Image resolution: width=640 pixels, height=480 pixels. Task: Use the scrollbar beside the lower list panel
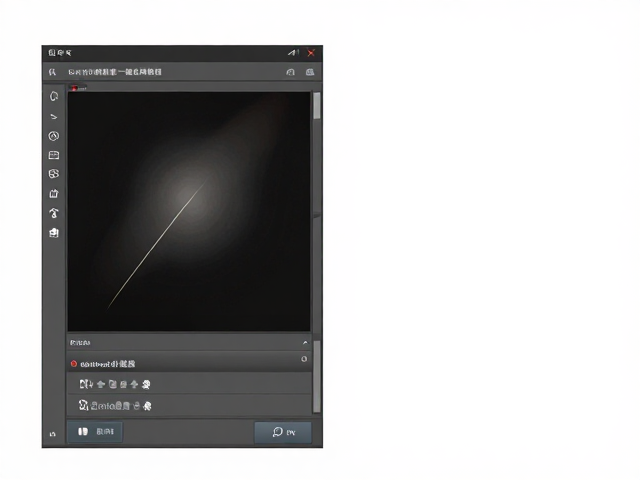pyautogui.click(x=317, y=376)
